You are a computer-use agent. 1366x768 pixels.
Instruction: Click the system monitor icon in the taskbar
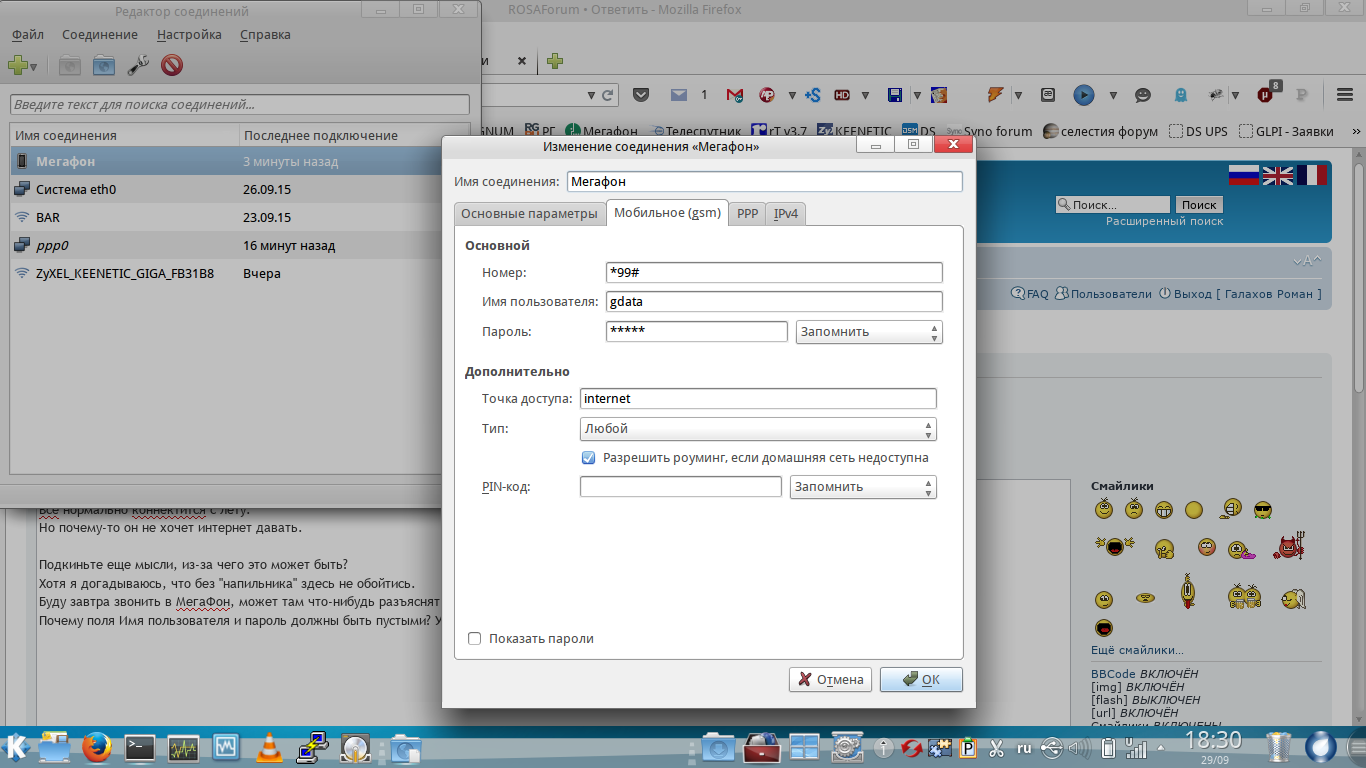(x=183, y=747)
